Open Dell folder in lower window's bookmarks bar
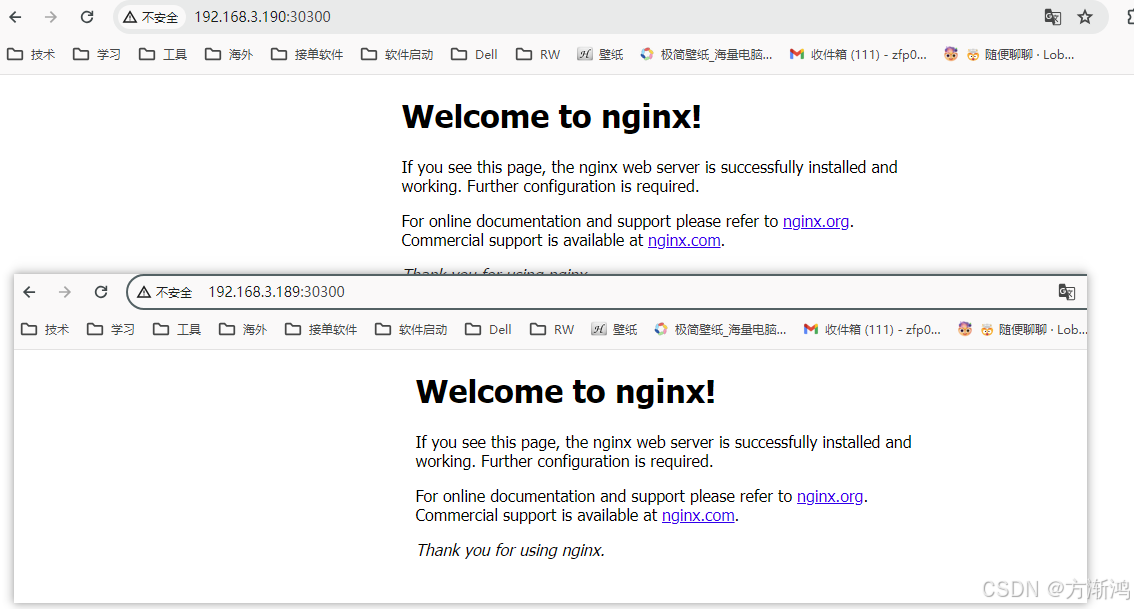Image resolution: width=1134 pixels, height=609 pixels. (488, 329)
